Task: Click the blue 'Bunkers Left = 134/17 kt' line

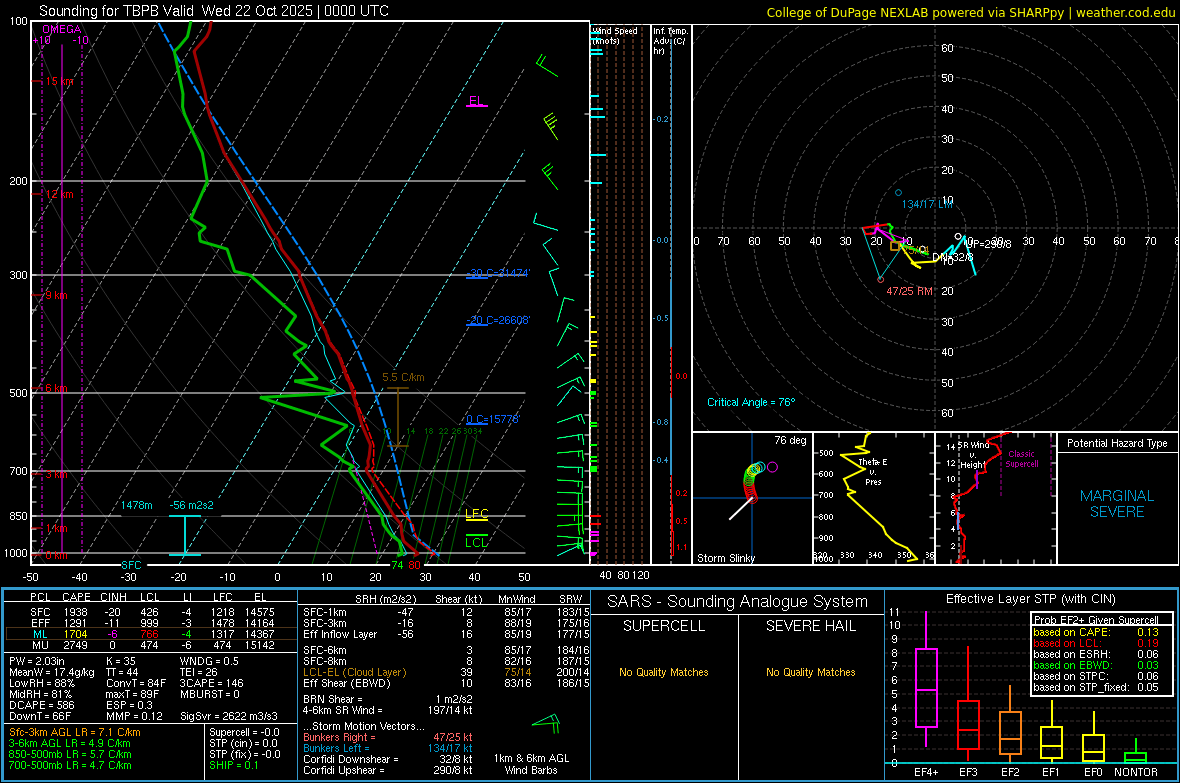Action: (x=388, y=748)
